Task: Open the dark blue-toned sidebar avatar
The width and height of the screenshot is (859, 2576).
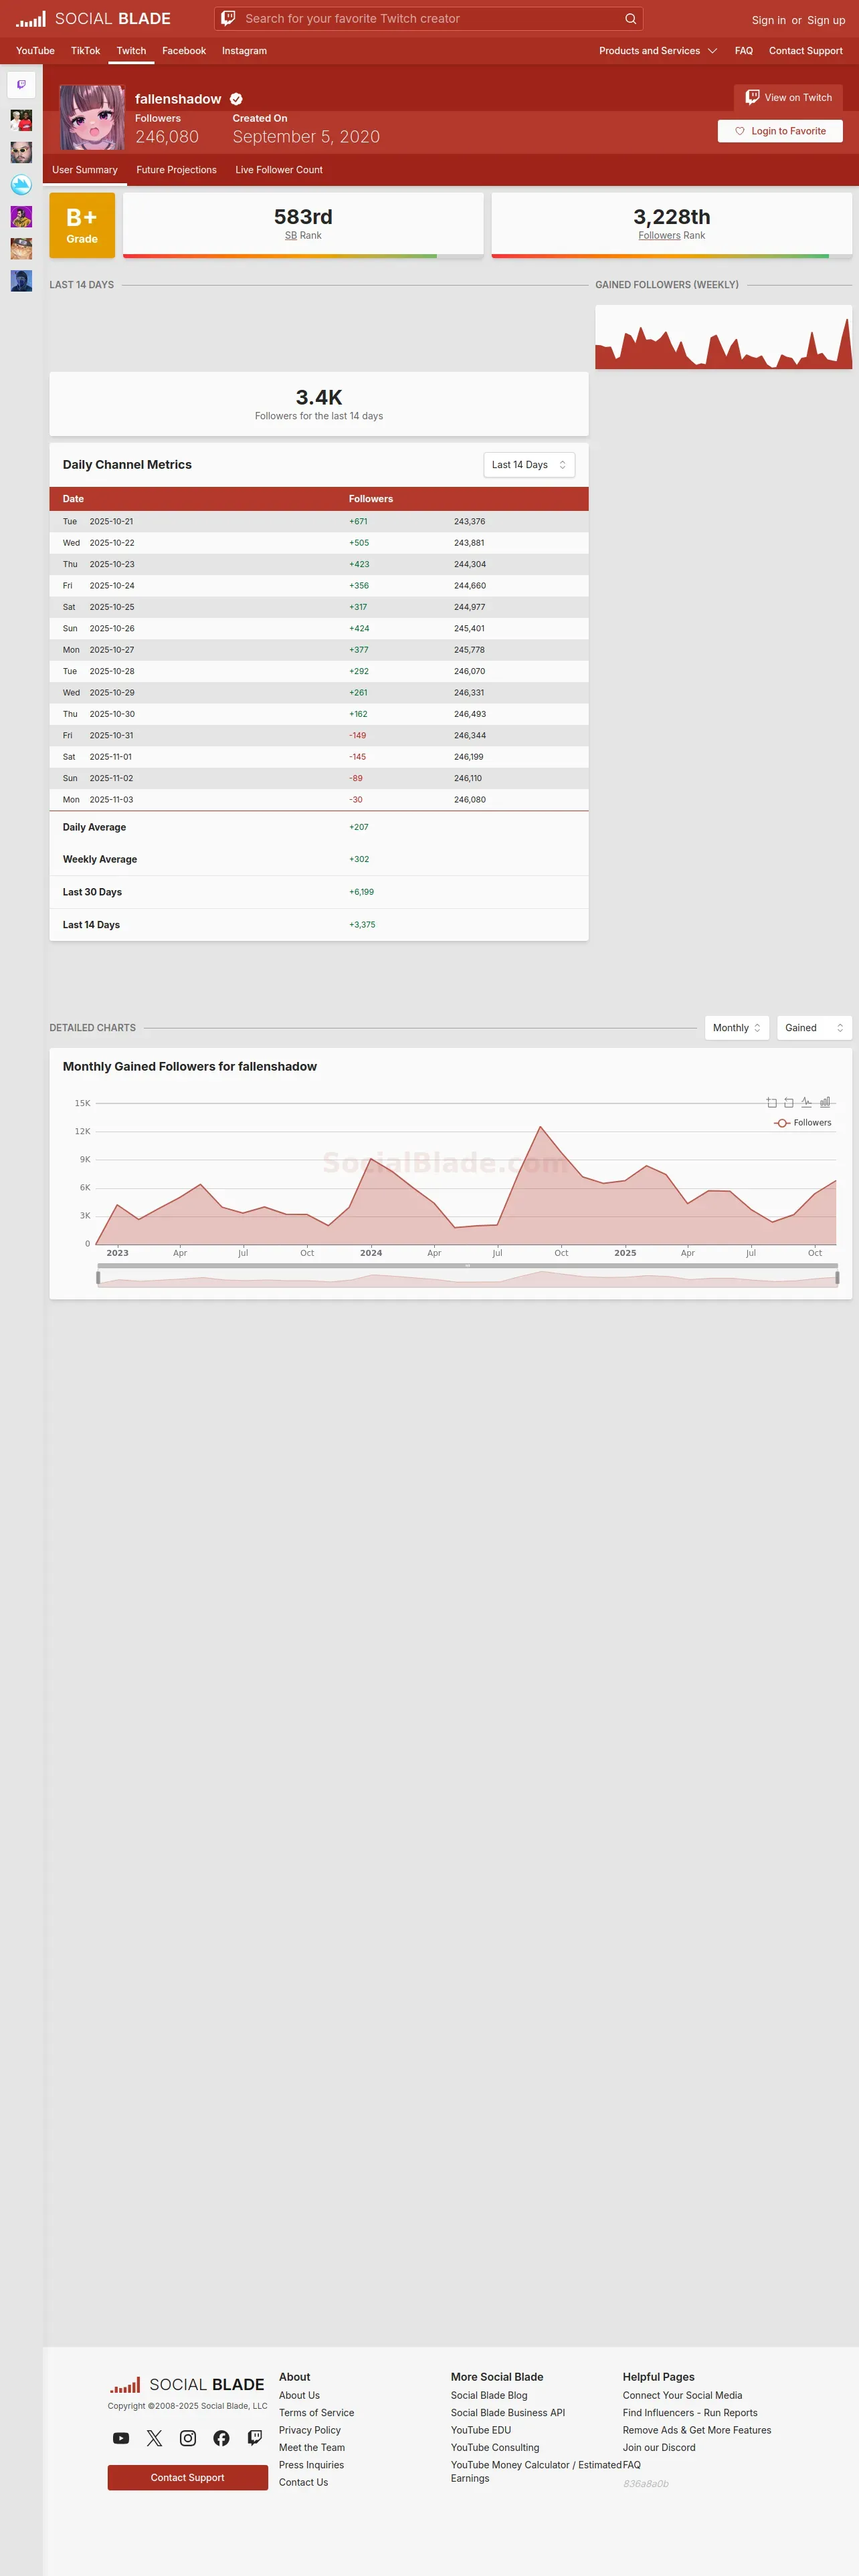Action: (x=21, y=280)
